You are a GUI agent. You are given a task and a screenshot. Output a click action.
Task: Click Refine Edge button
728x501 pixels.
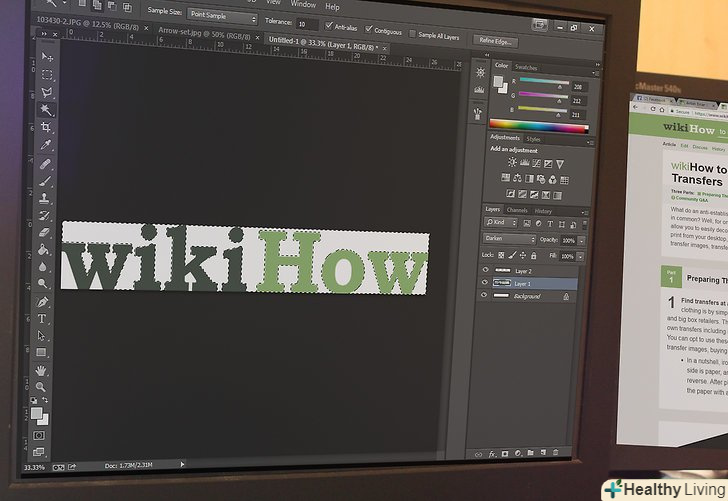(x=495, y=41)
